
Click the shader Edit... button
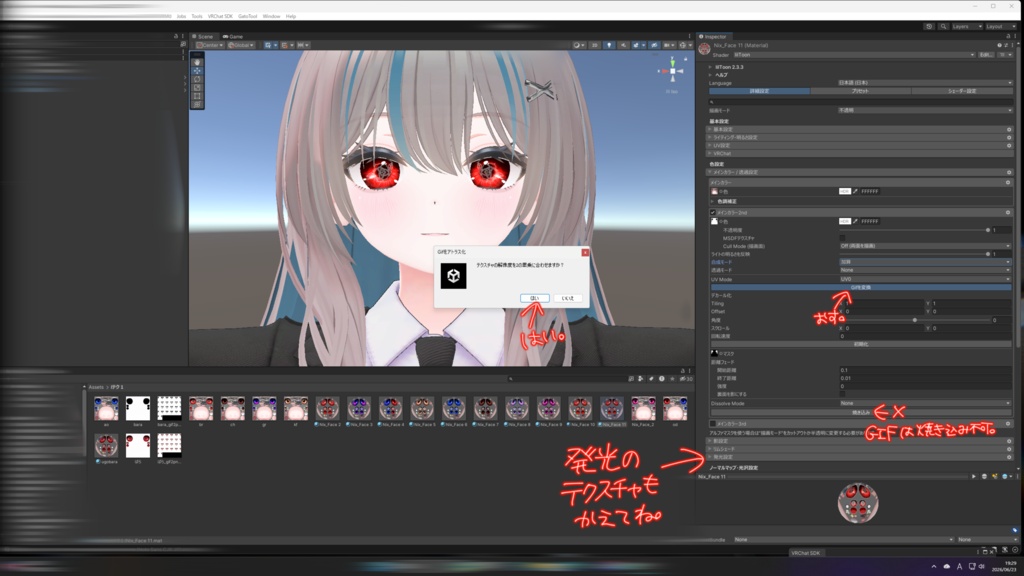click(x=985, y=55)
